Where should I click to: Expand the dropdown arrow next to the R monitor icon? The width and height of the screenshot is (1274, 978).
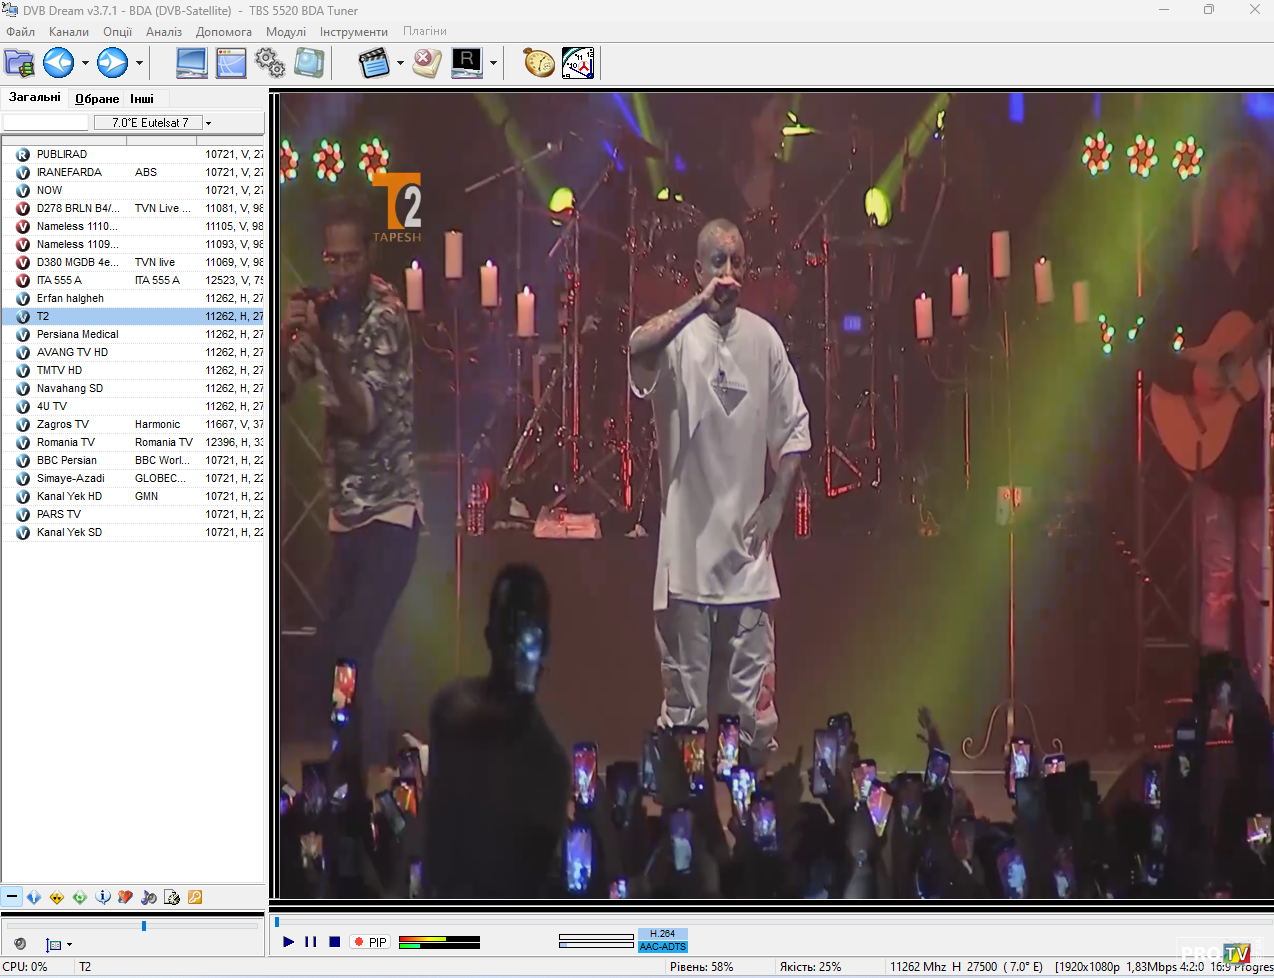[493, 63]
